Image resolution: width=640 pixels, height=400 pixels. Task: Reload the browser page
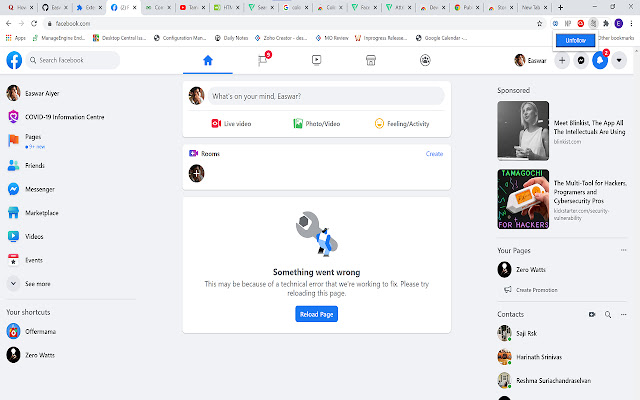pyautogui.click(x=34, y=24)
